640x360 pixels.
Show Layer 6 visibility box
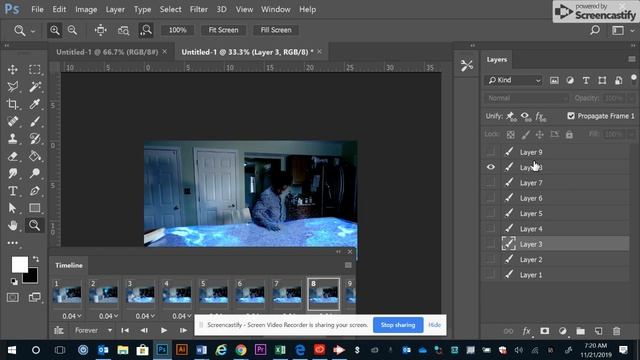[491, 198]
